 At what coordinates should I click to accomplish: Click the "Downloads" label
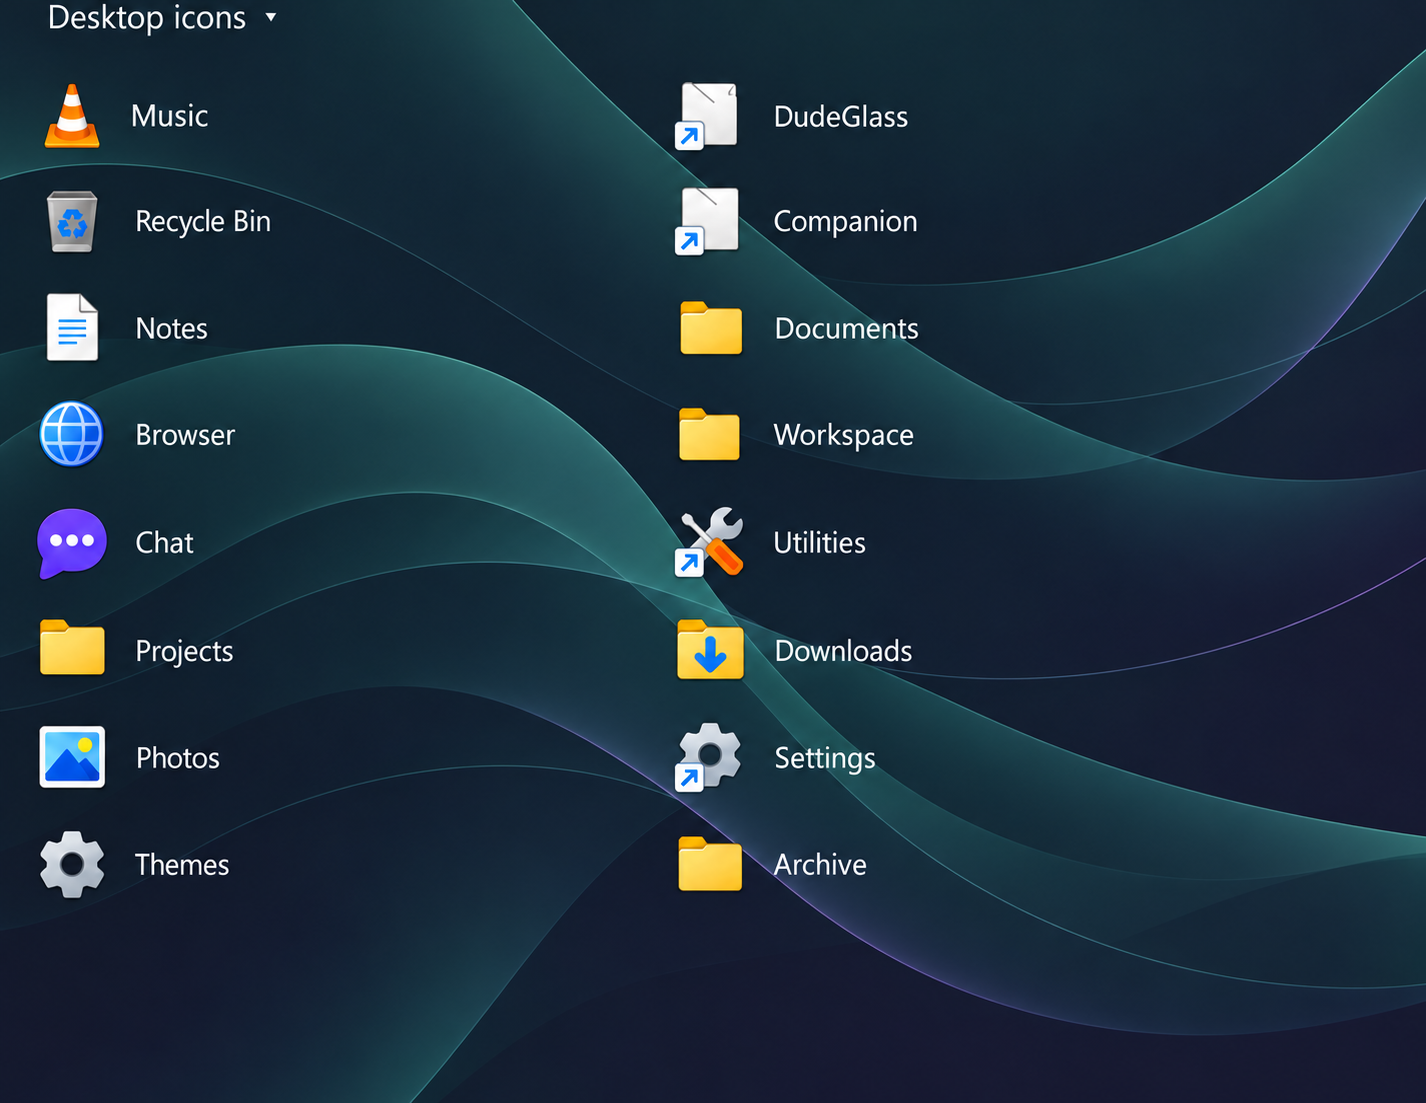click(843, 651)
